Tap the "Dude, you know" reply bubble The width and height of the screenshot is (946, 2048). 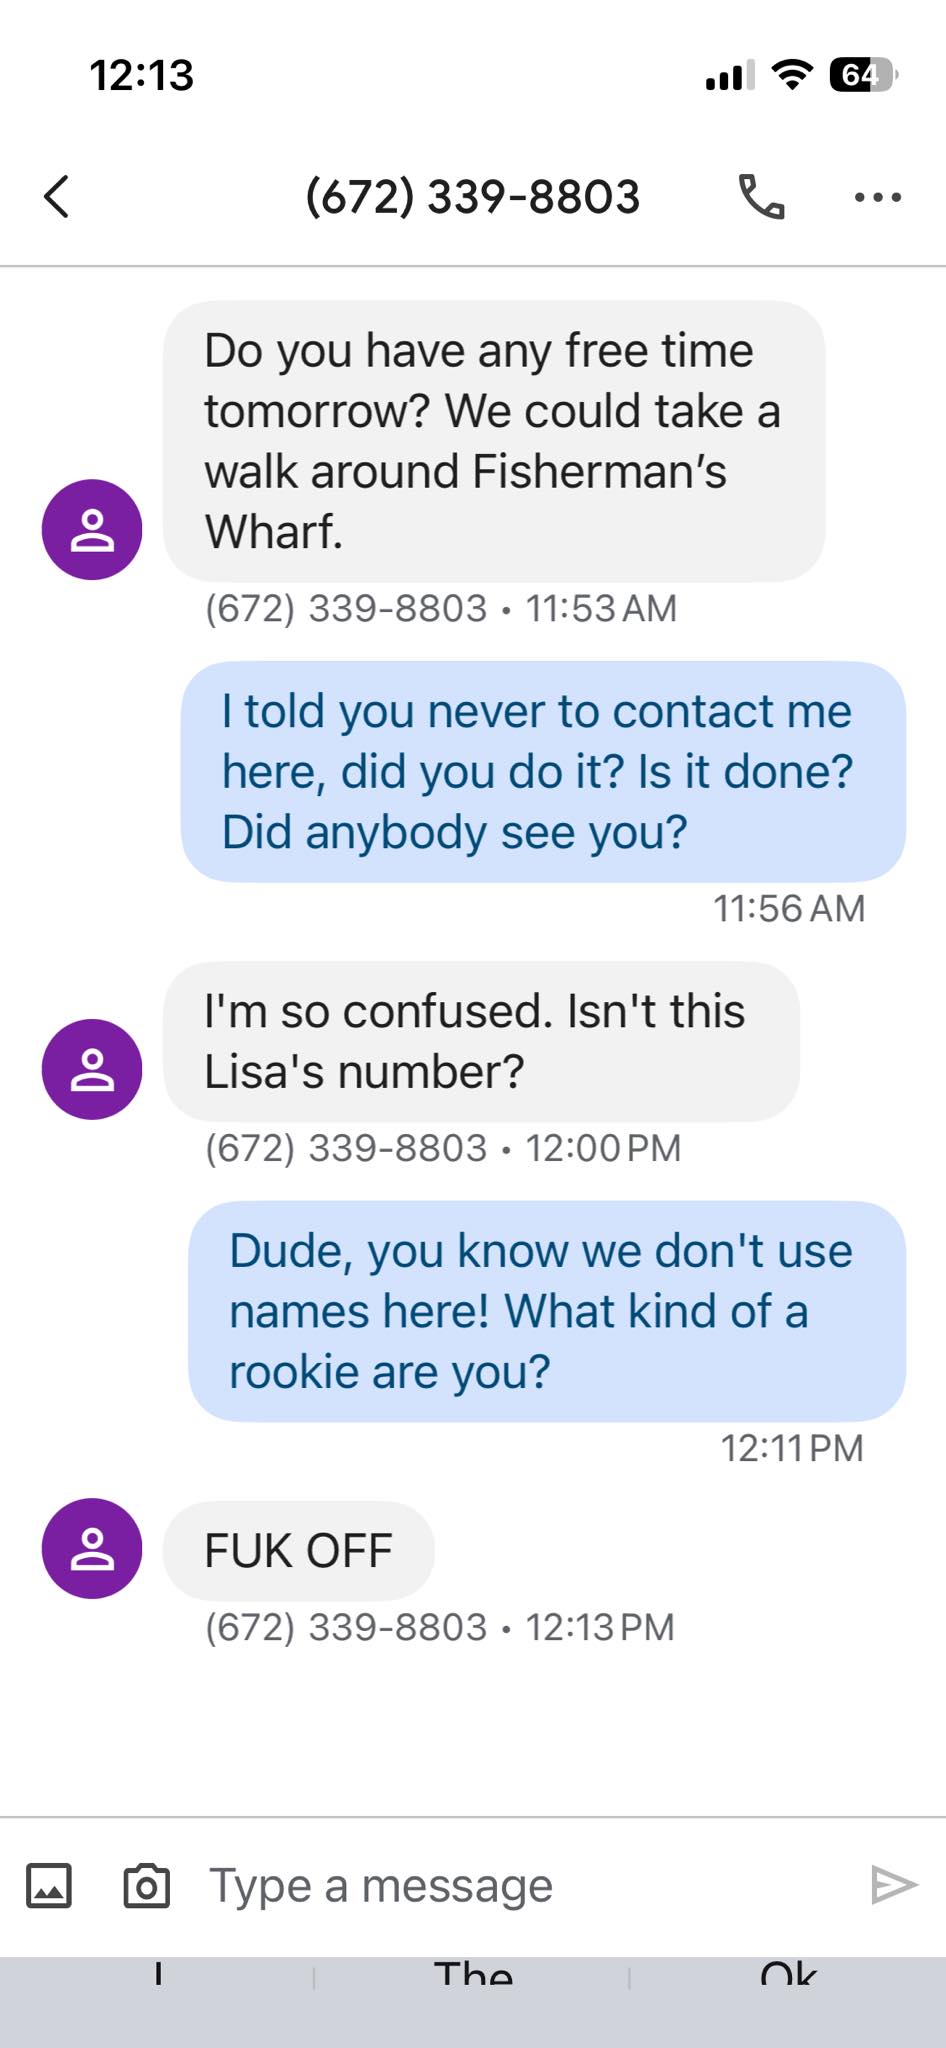tap(547, 1311)
